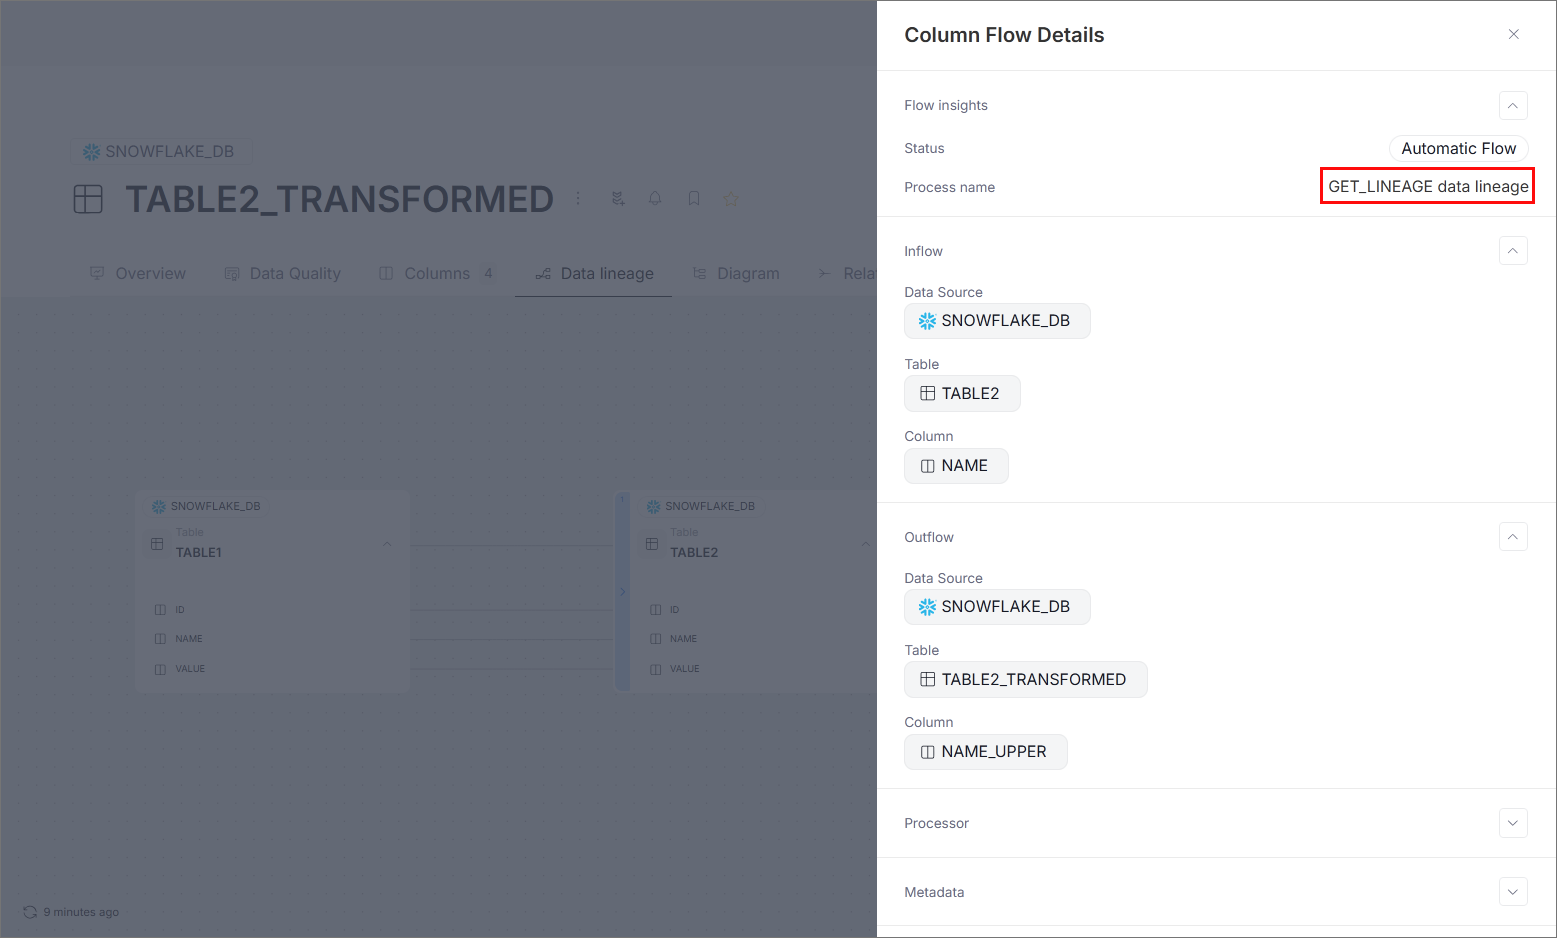Collapse the Flow insights section
Image resolution: width=1557 pixels, height=938 pixels.
click(1513, 105)
